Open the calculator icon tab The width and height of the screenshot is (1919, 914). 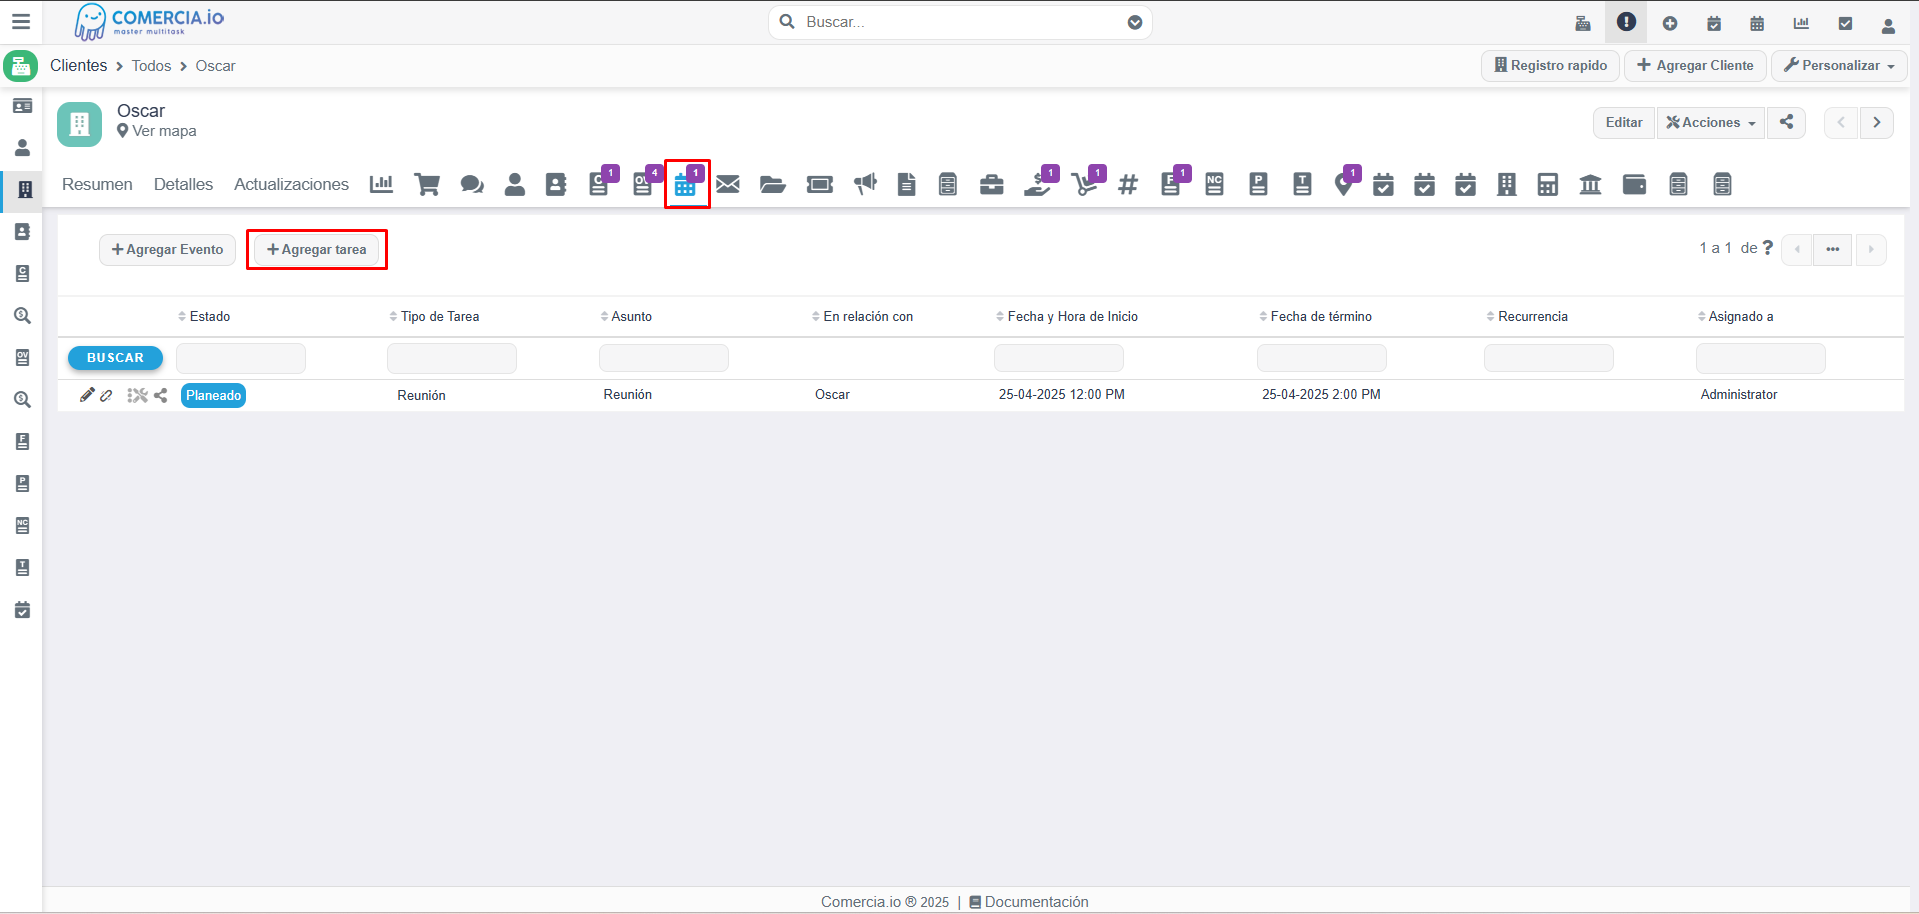pos(1548,185)
